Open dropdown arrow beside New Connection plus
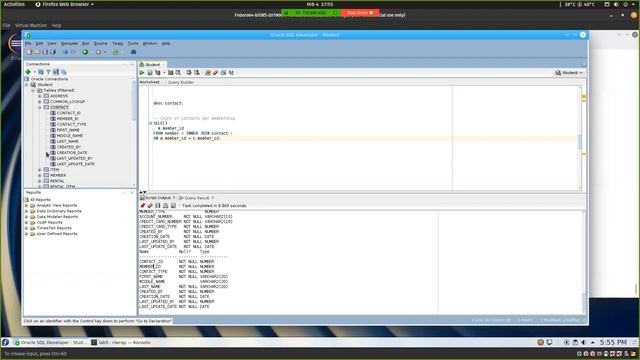This screenshot has width=640, height=360. coord(35,72)
